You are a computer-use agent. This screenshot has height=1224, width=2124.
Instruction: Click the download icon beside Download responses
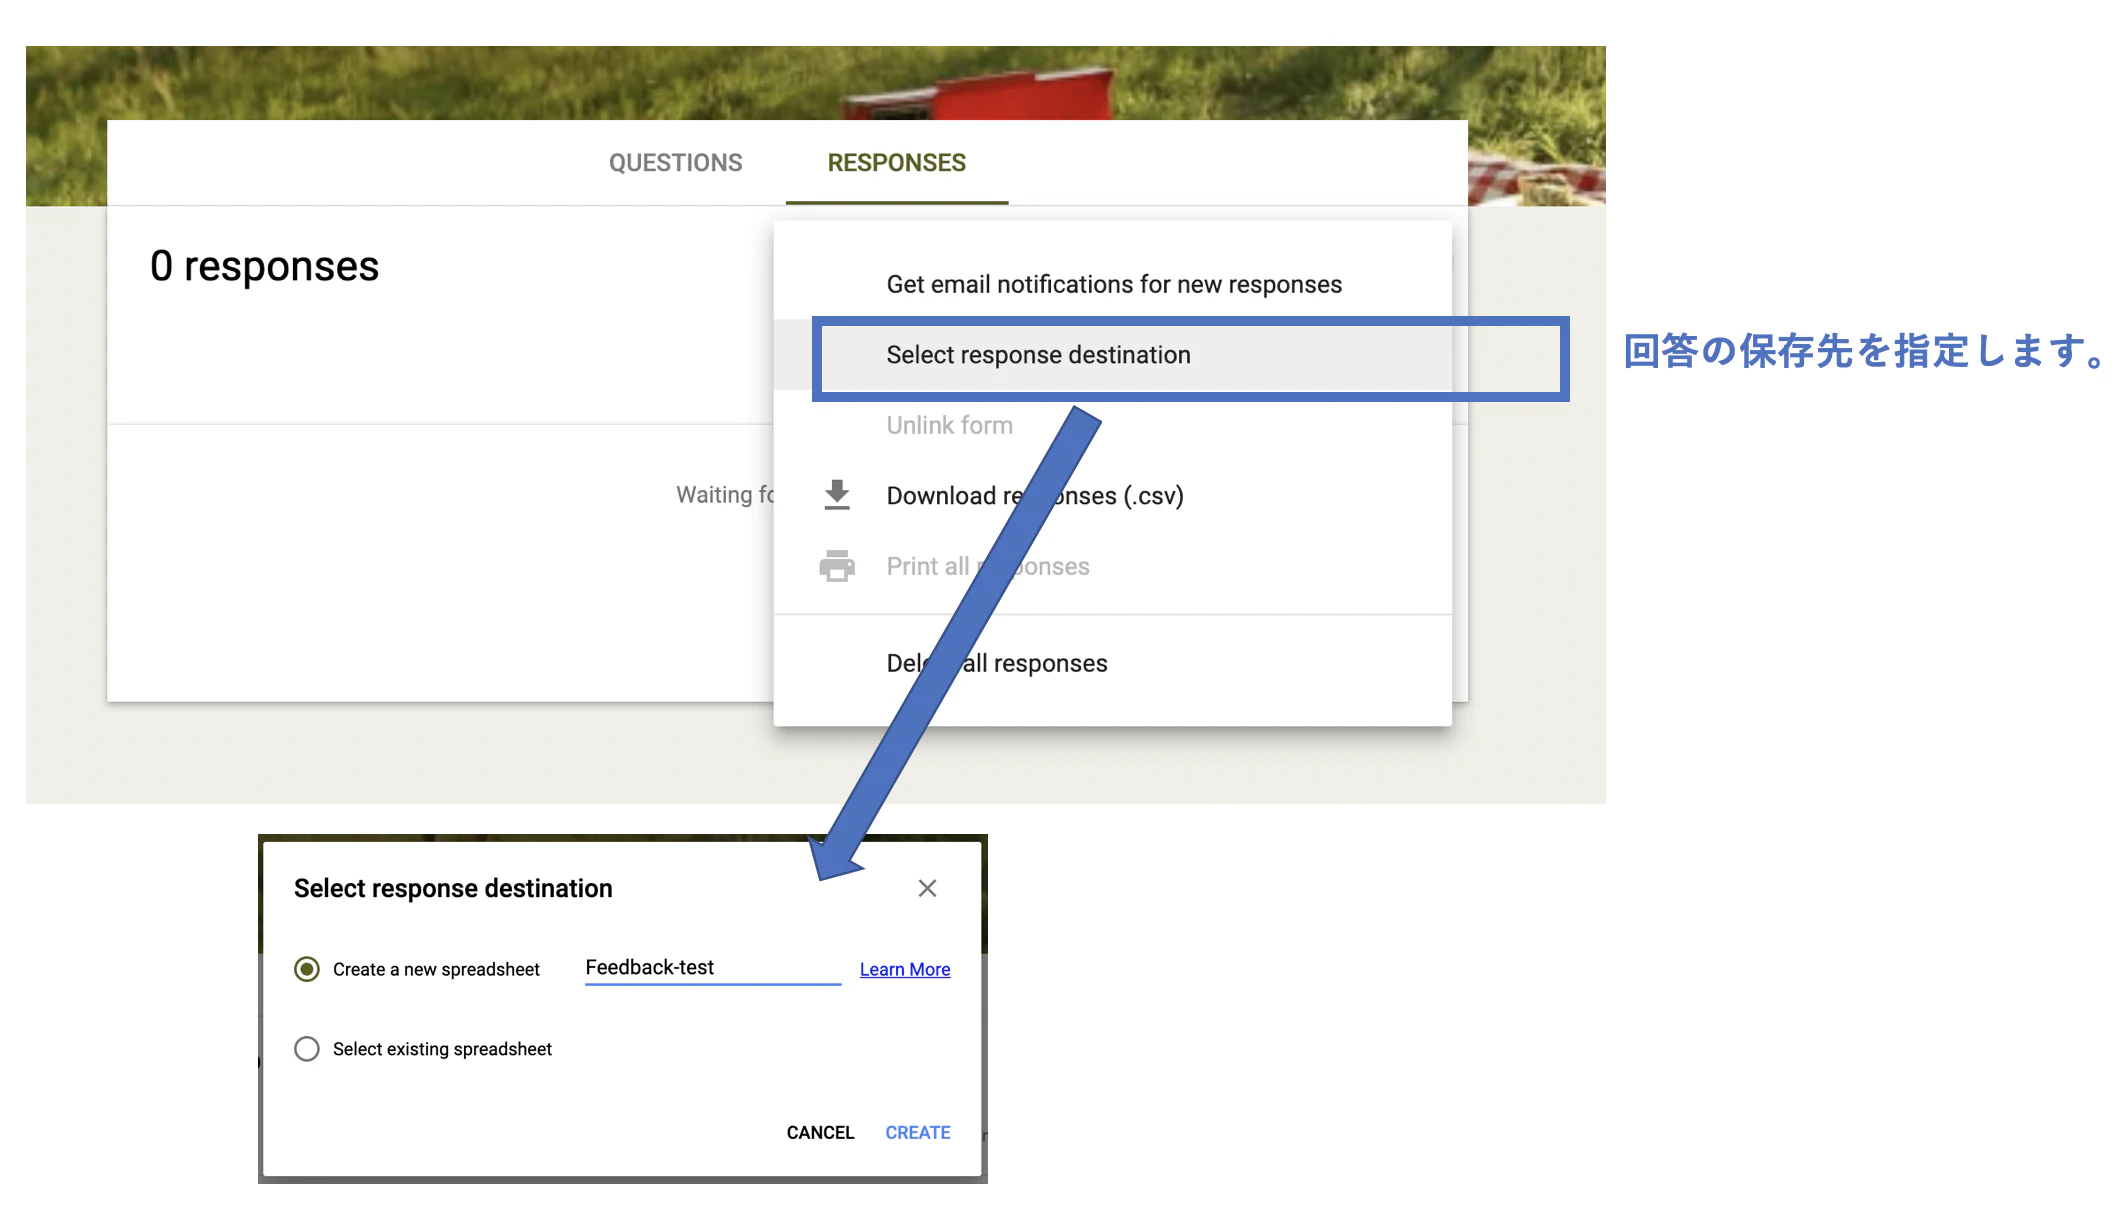coord(837,495)
